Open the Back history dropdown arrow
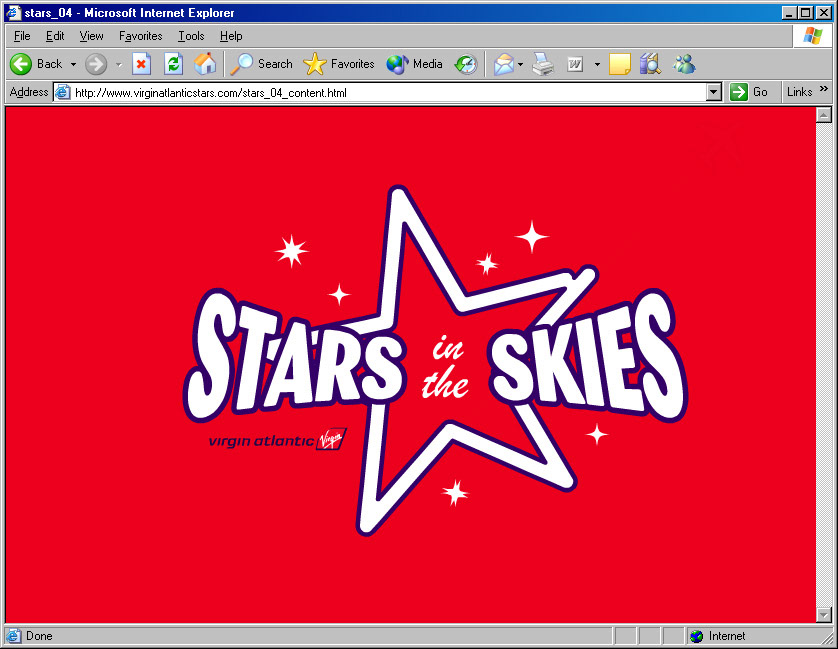The image size is (838, 649). [x=73, y=65]
